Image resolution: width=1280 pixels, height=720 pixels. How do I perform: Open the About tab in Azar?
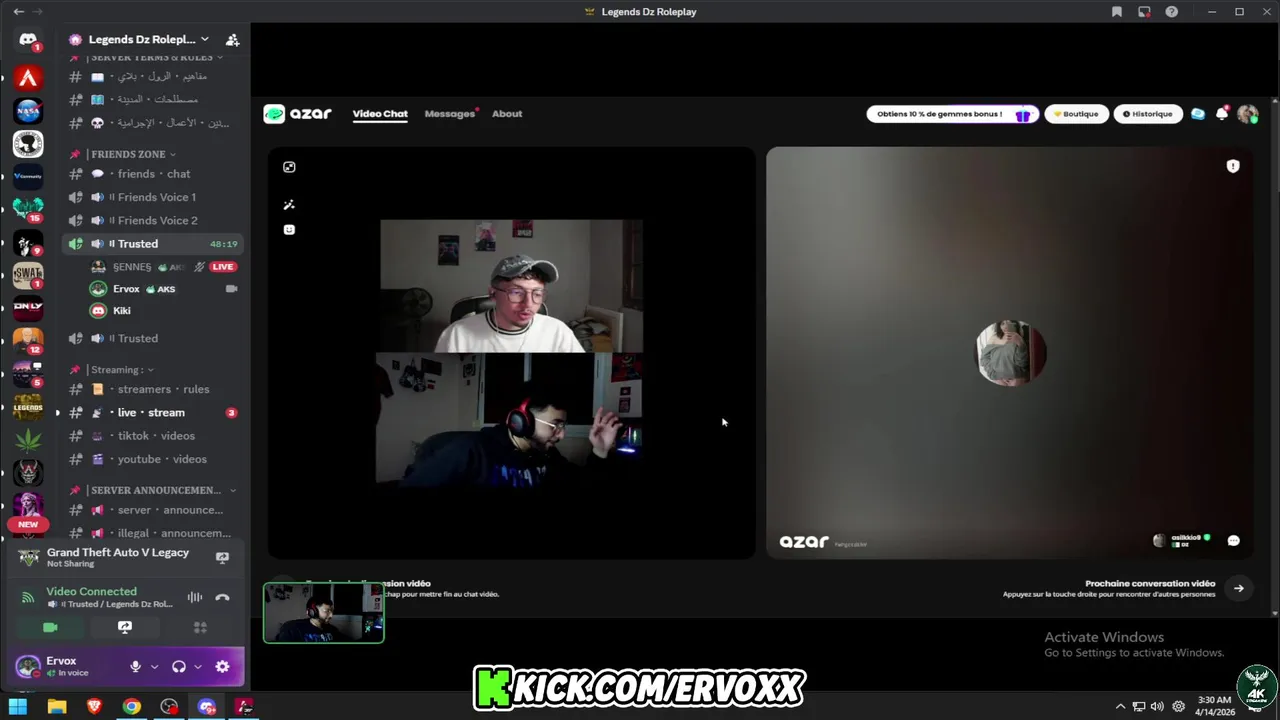(x=507, y=114)
